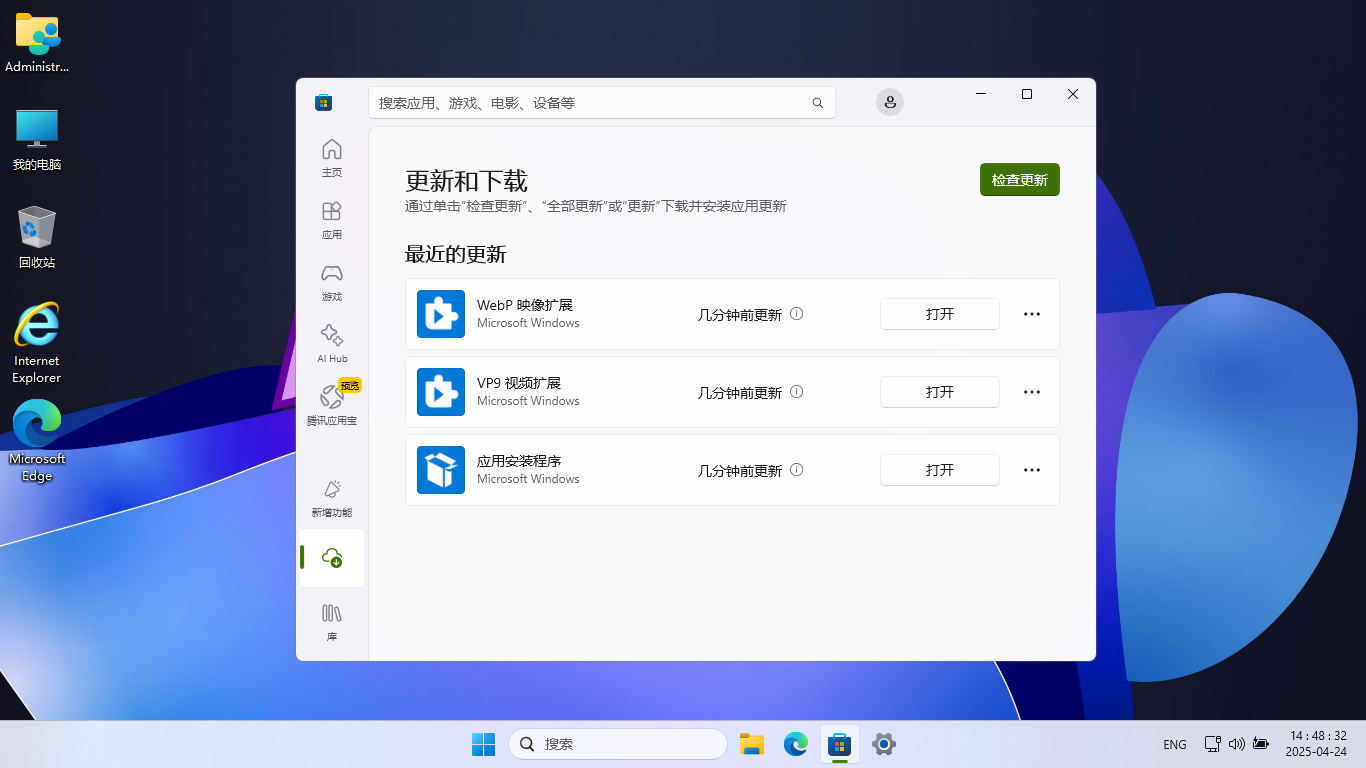Minimize the Microsoft Store window

click(981, 94)
